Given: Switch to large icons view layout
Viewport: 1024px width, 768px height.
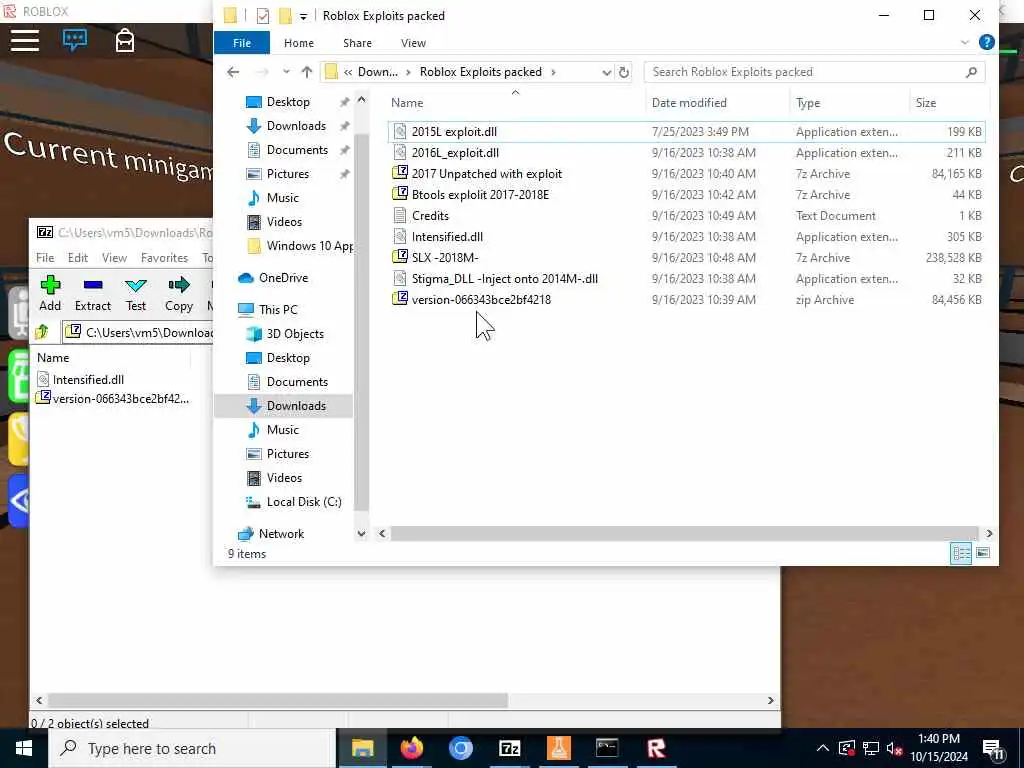Looking at the screenshot, I should (x=982, y=553).
